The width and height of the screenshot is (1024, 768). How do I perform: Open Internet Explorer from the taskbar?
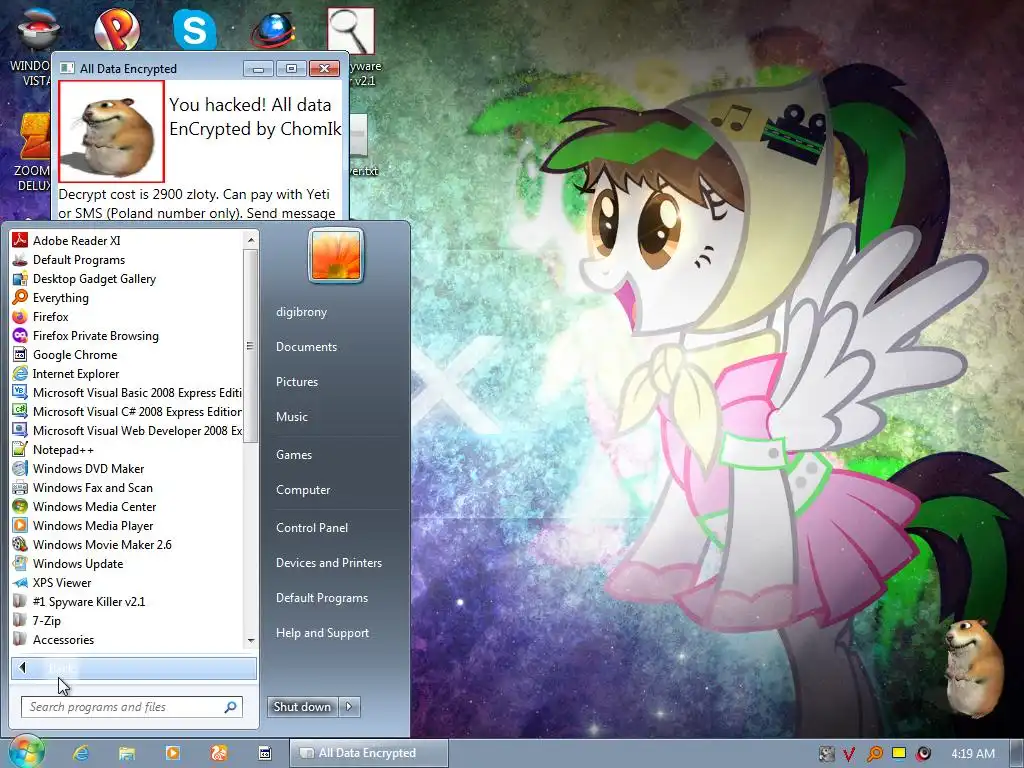point(81,753)
